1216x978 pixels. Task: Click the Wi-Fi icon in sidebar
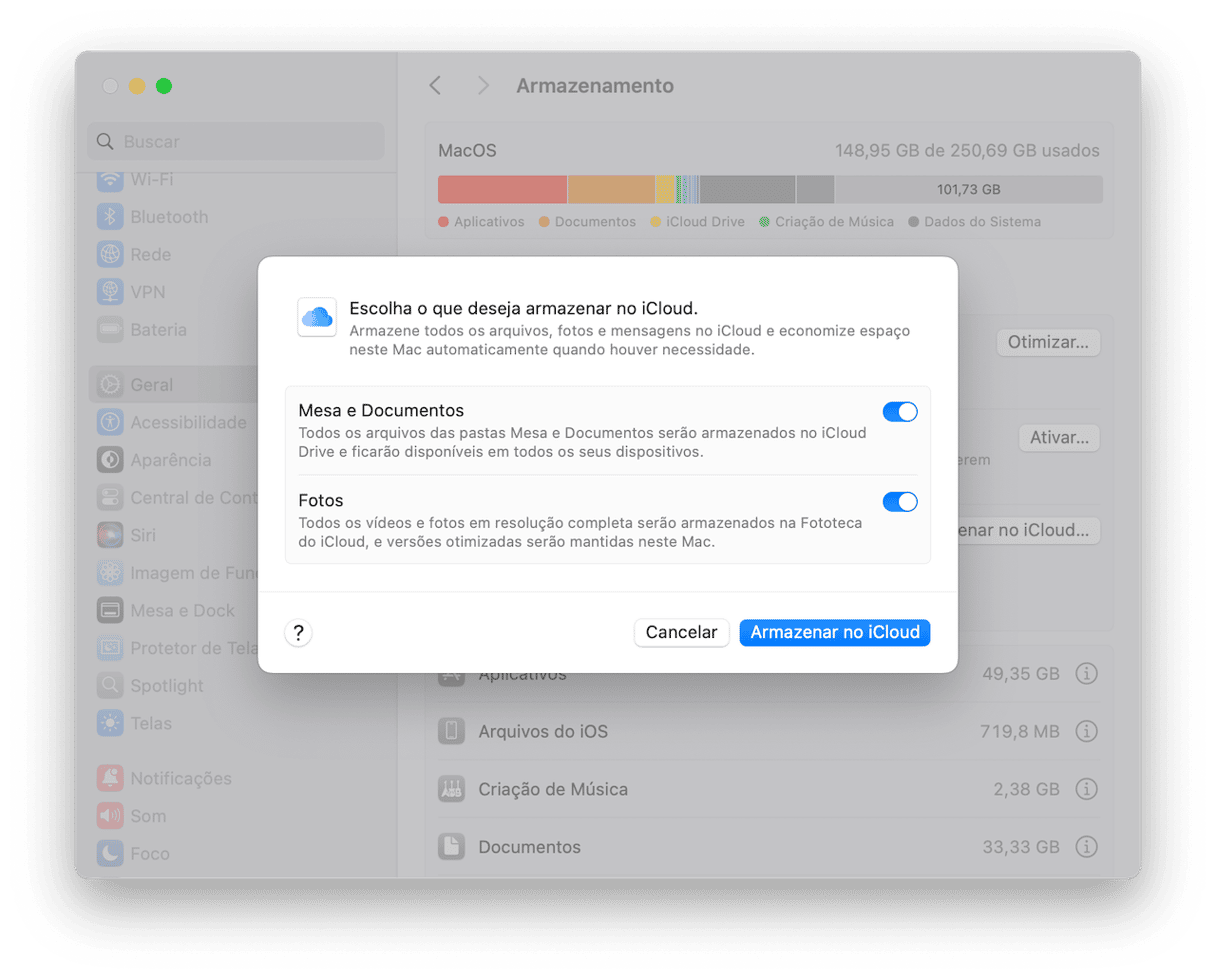(110, 180)
